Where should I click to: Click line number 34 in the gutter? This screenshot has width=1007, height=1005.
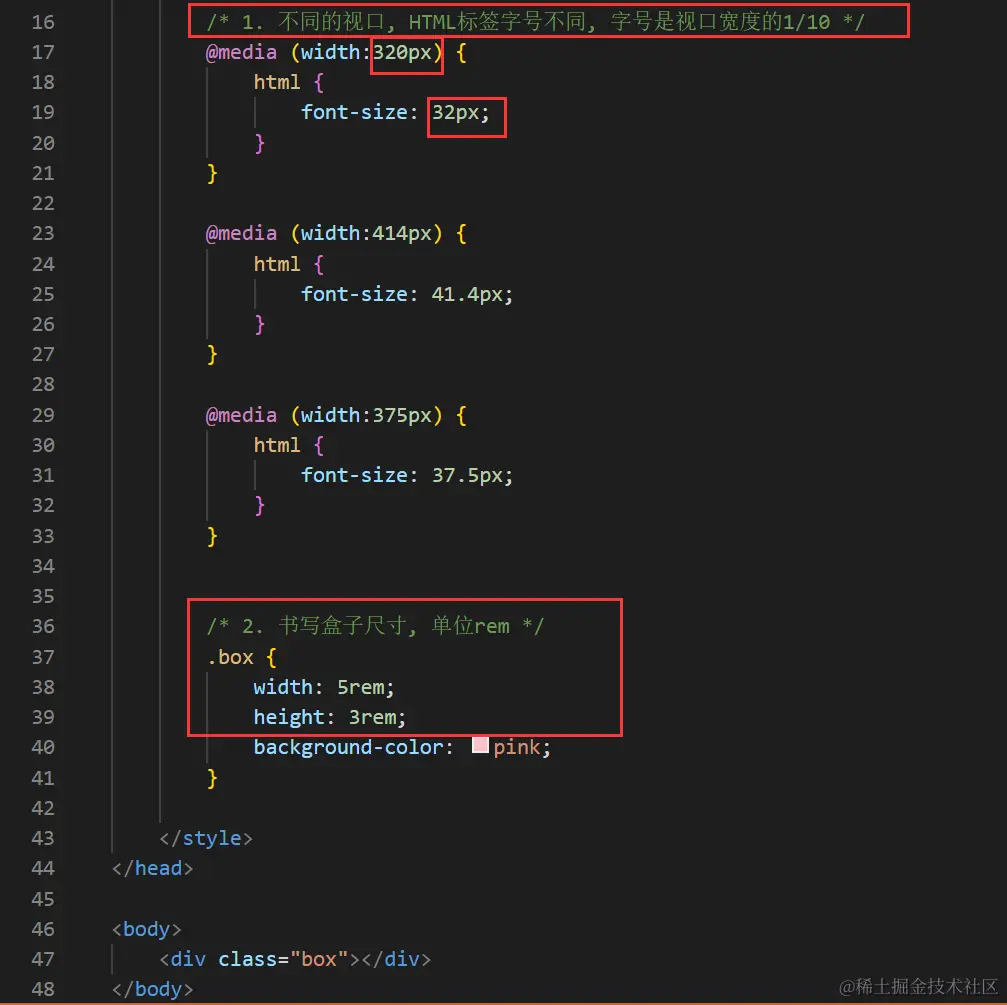pyautogui.click(x=43, y=566)
